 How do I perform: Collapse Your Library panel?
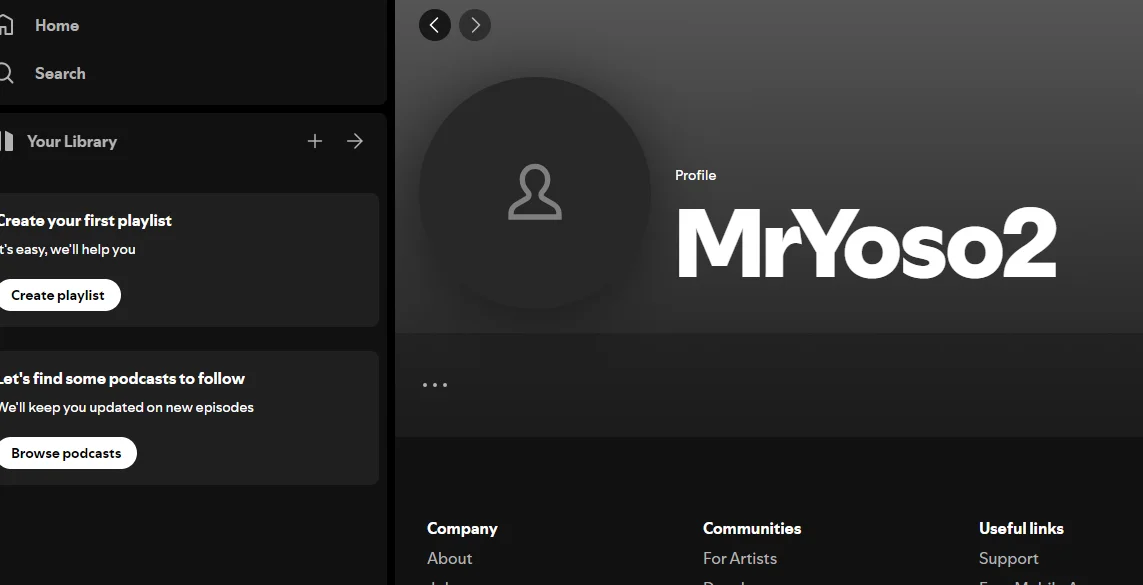click(71, 141)
